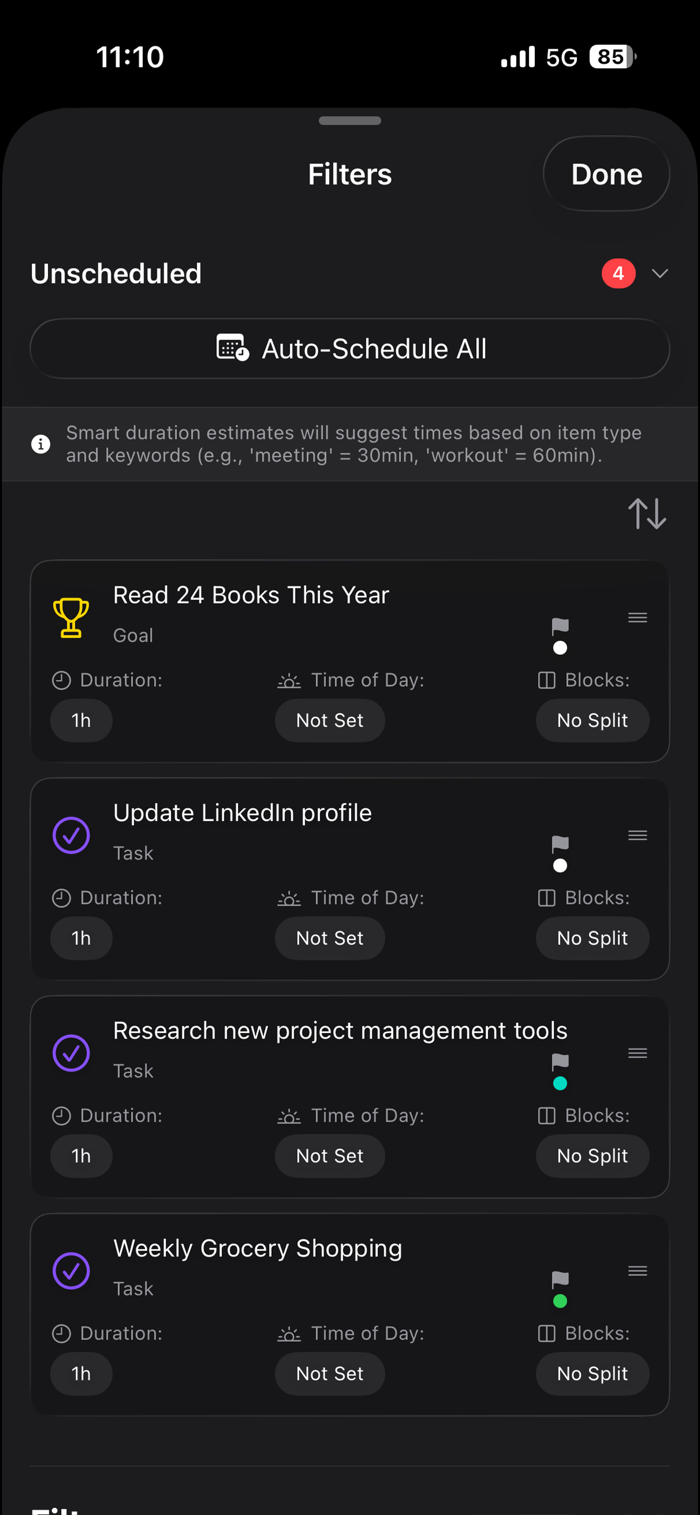Open Blocks 'No Split' for Update LinkedIn profile
The image size is (700, 1515).
[592, 938]
